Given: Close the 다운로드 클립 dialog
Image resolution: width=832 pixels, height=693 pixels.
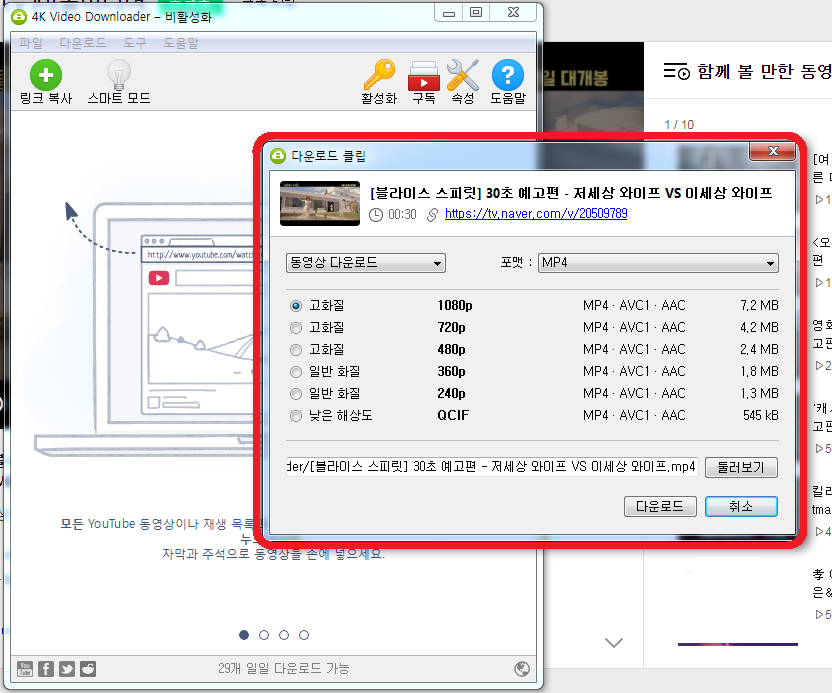Looking at the screenshot, I should [773, 151].
